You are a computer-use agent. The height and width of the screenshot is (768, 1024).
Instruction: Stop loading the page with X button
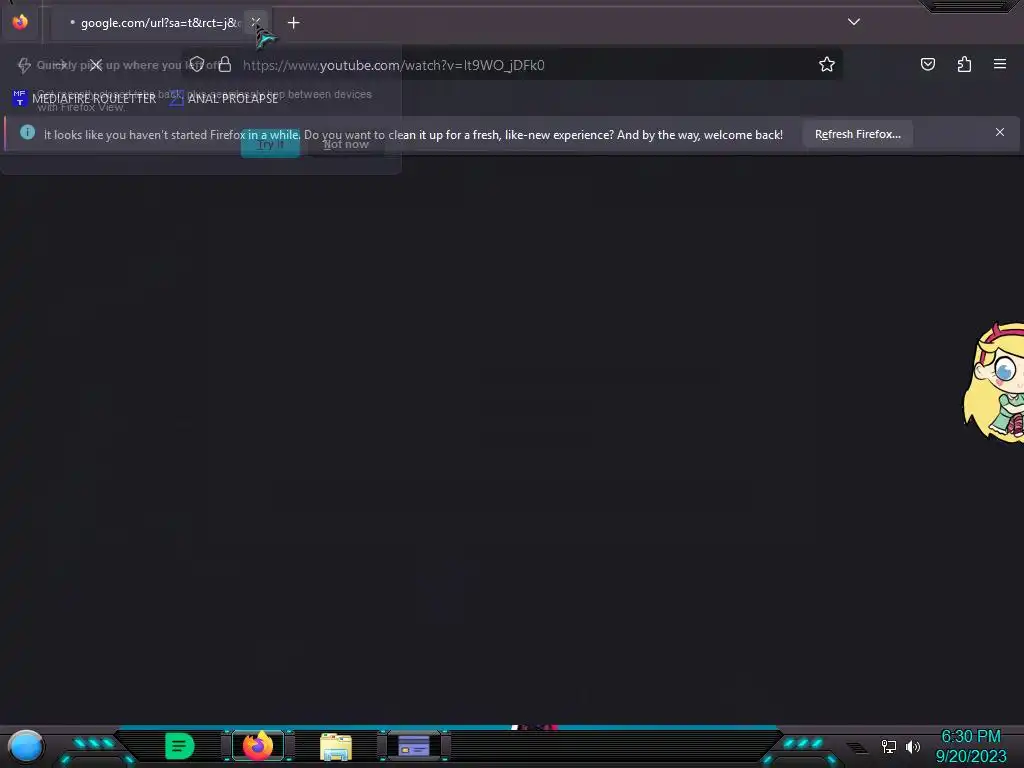(95, 65)
